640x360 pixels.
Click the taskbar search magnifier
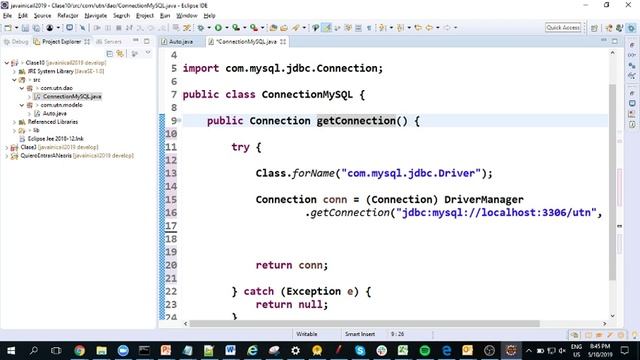[33, 350]
